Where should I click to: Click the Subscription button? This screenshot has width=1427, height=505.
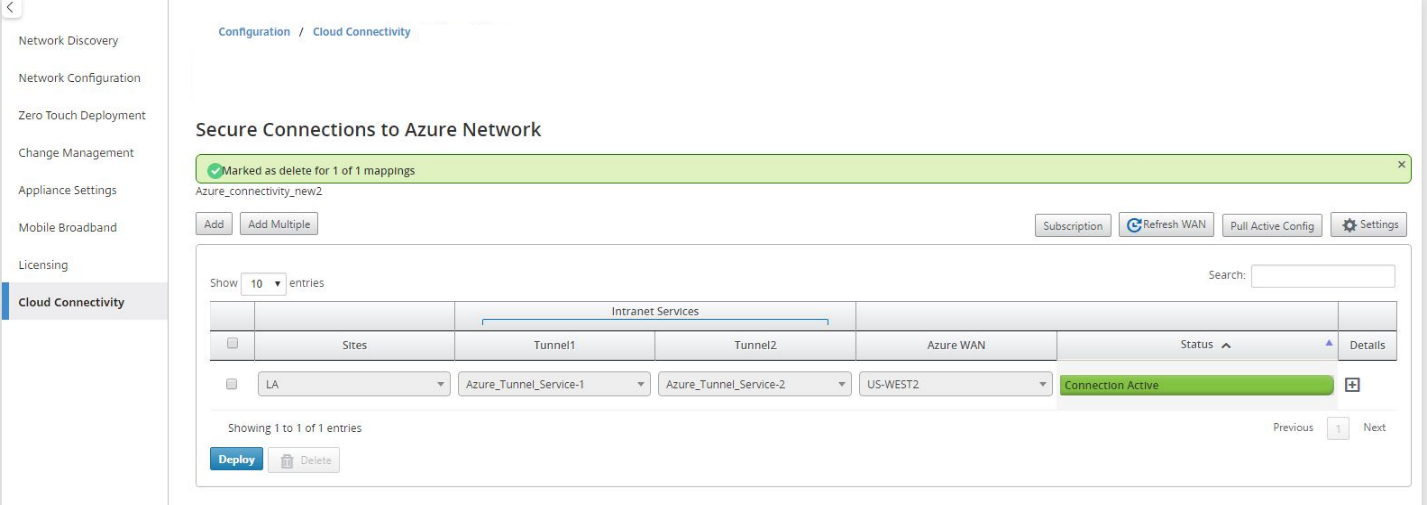(x=1072, y=226)
